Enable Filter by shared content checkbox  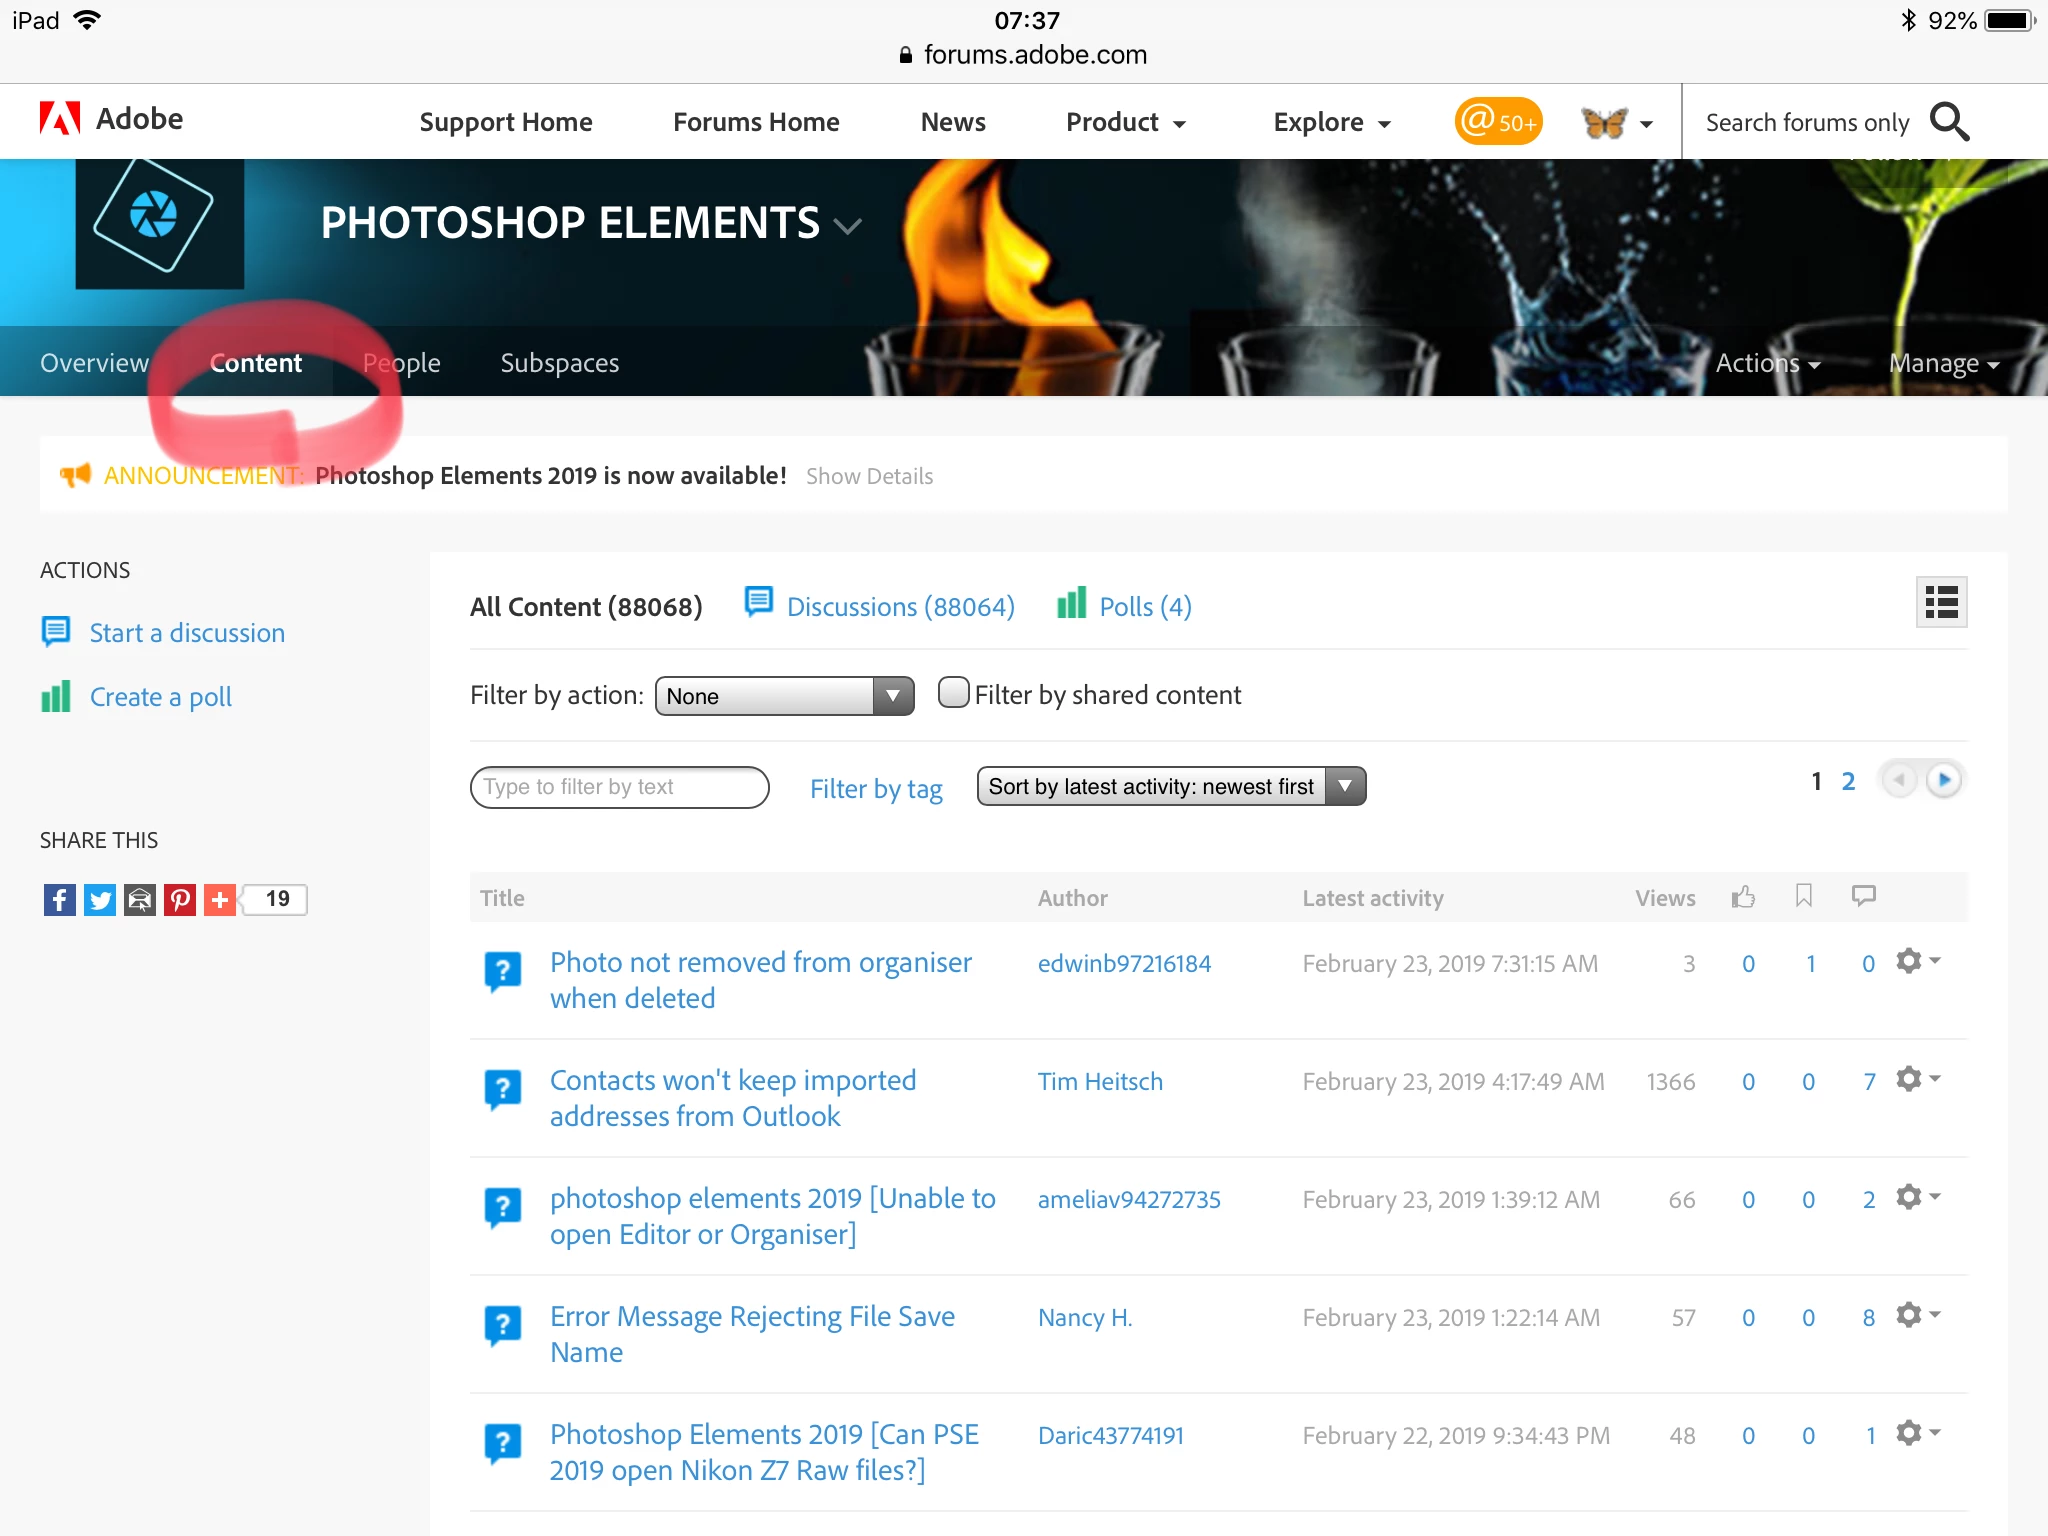pos(954,693)
